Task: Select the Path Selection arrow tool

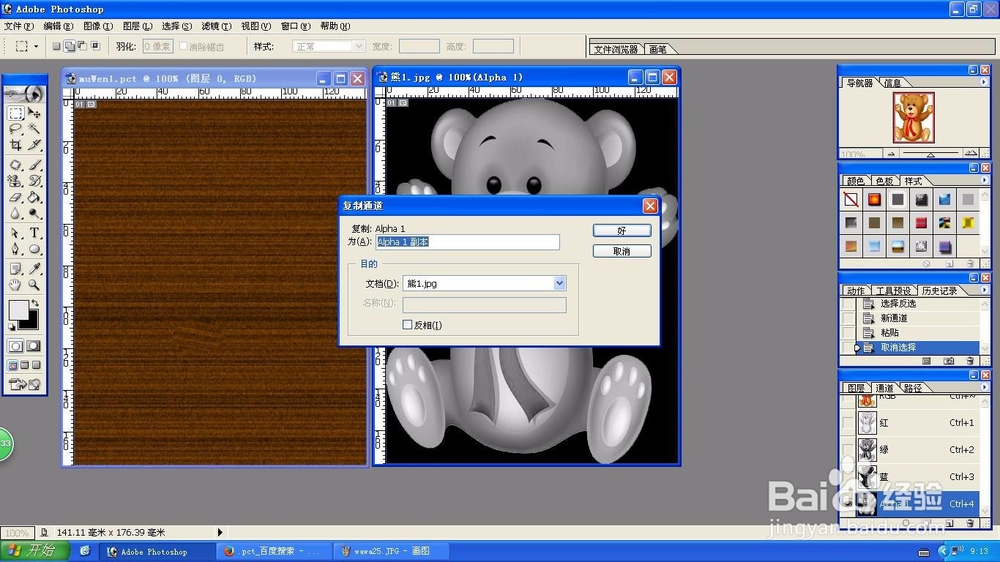Action: tap(16, 233)
